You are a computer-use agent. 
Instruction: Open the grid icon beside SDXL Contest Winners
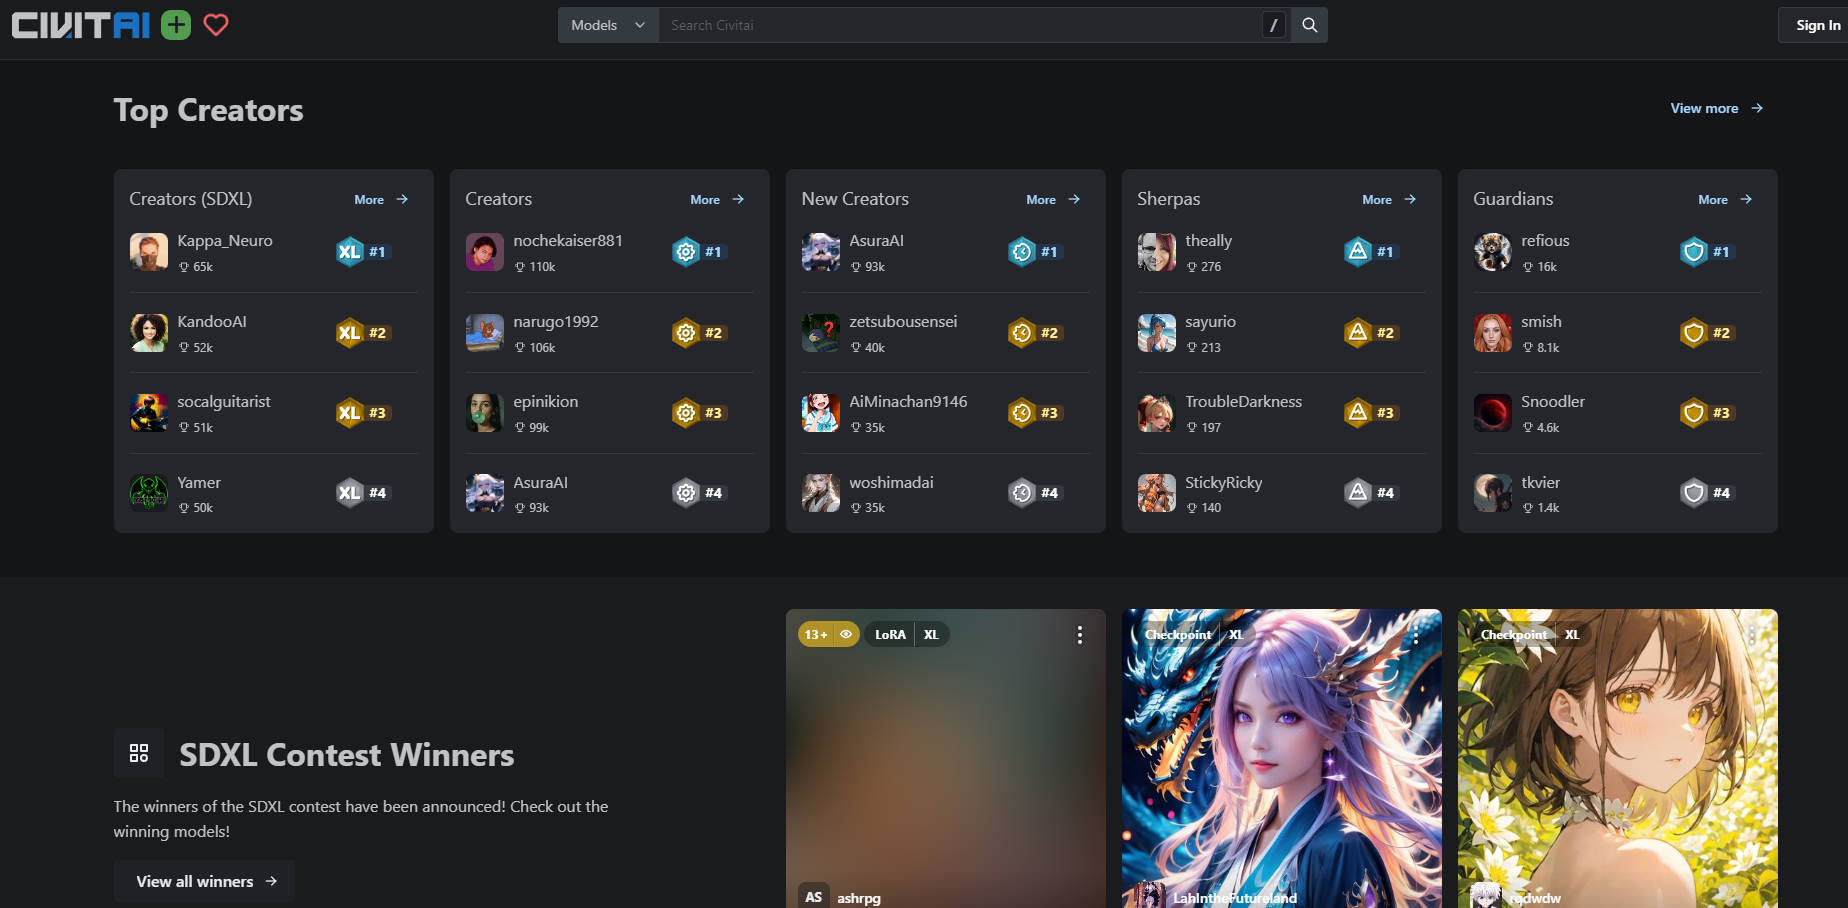[139, 753]
